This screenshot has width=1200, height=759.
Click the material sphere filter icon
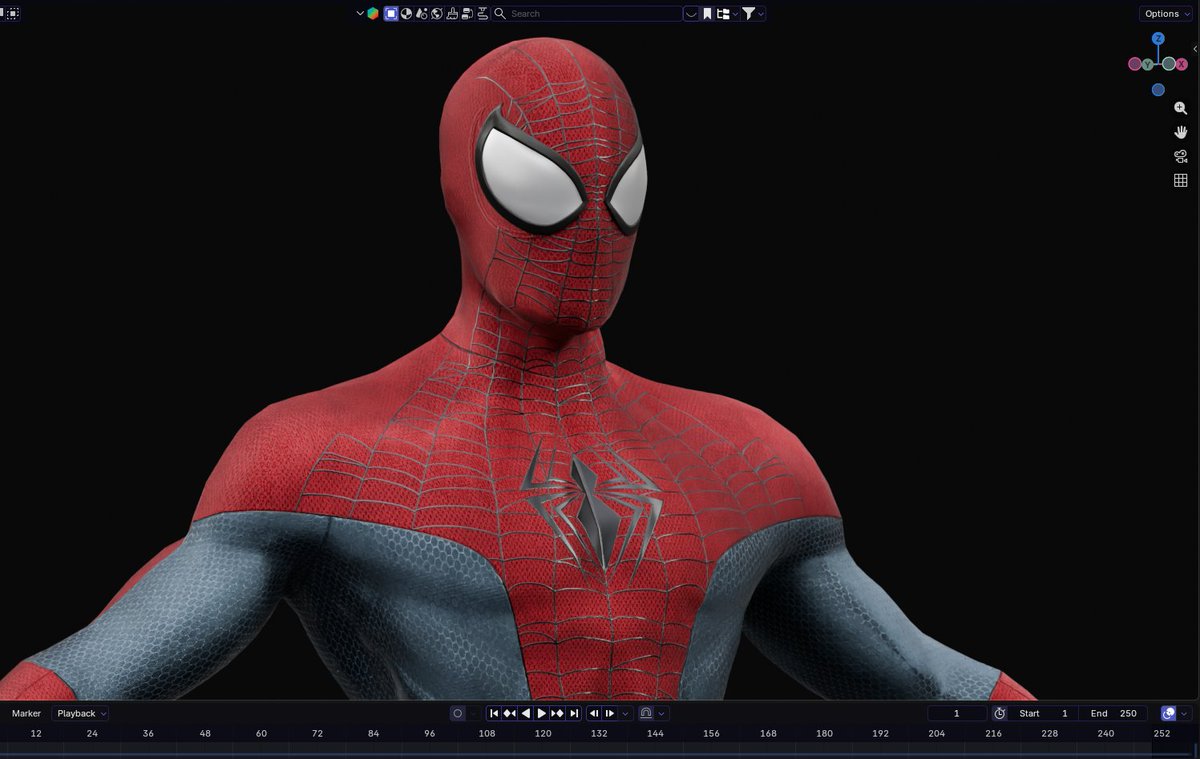(405, 14)
